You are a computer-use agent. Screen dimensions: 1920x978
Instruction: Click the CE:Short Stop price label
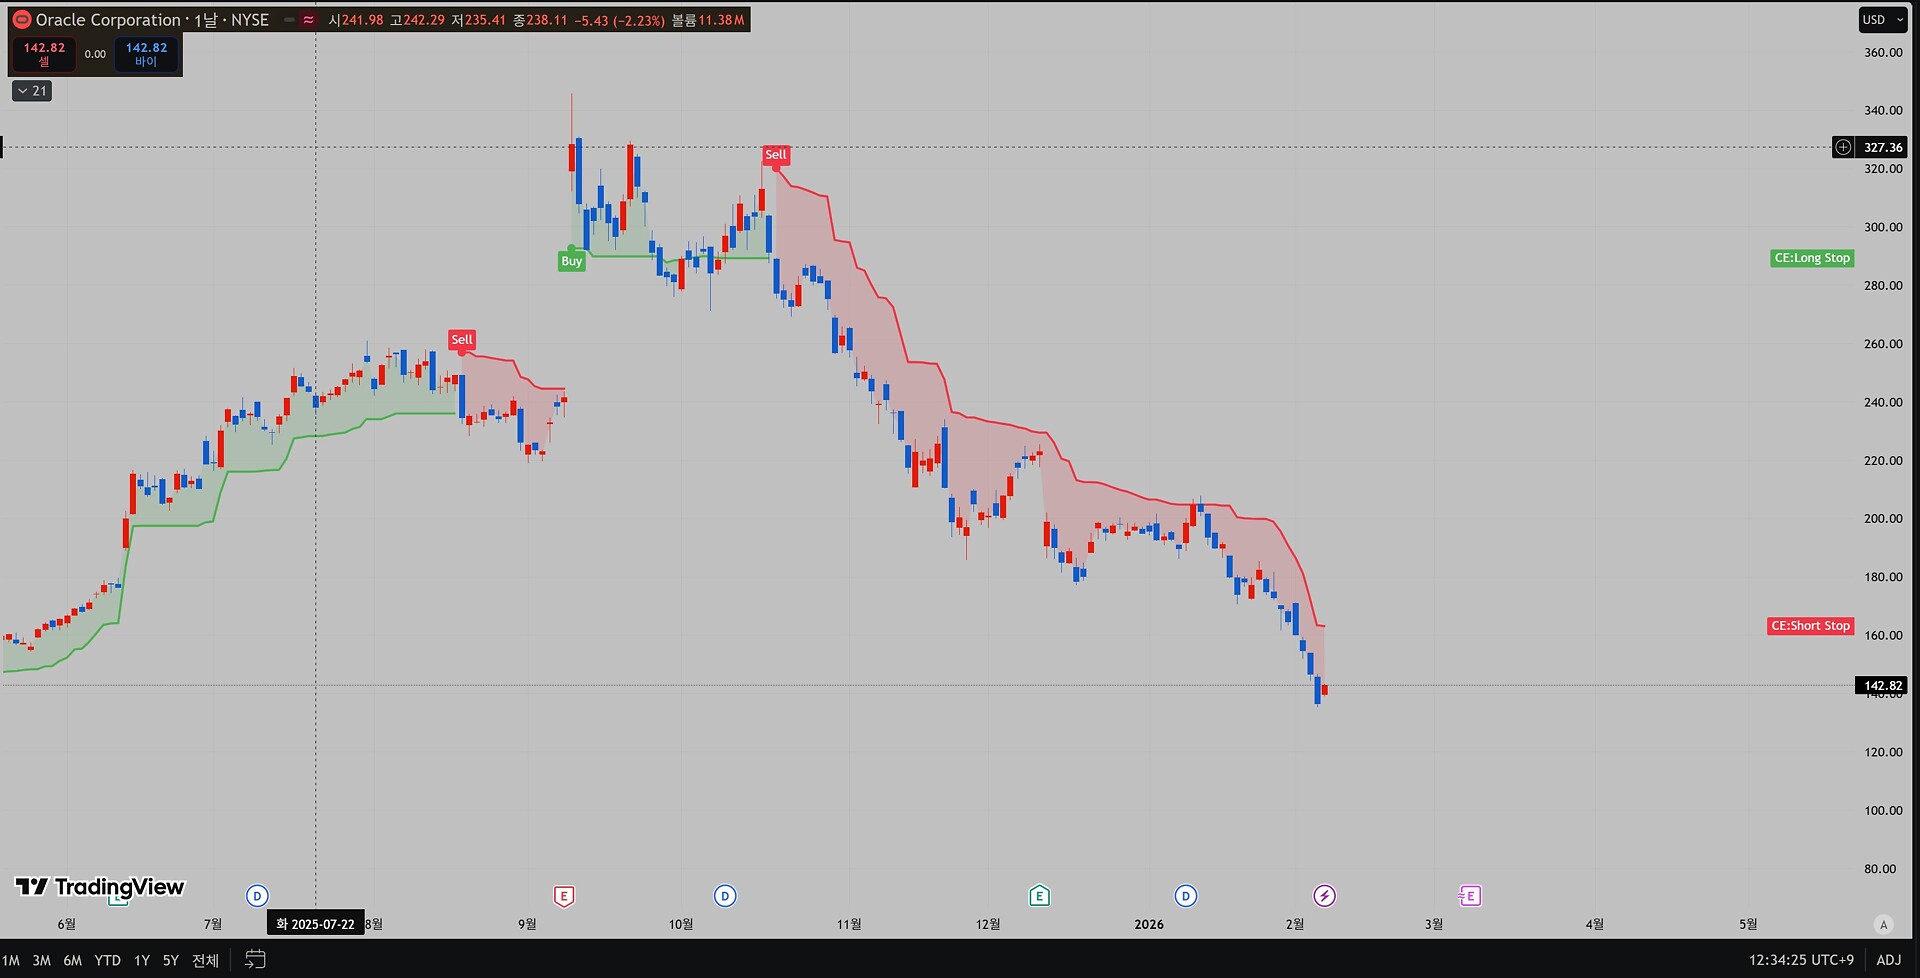point(1811,626)
